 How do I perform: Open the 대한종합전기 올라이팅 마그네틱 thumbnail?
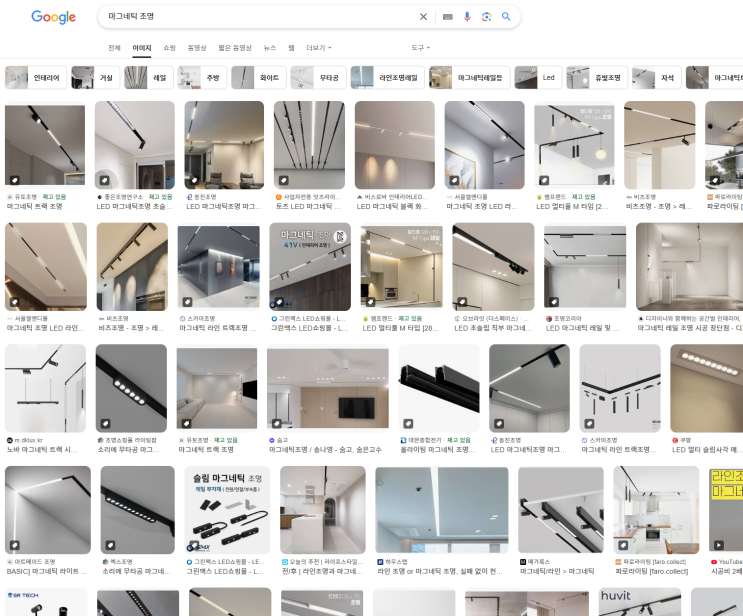click(439, 388)
